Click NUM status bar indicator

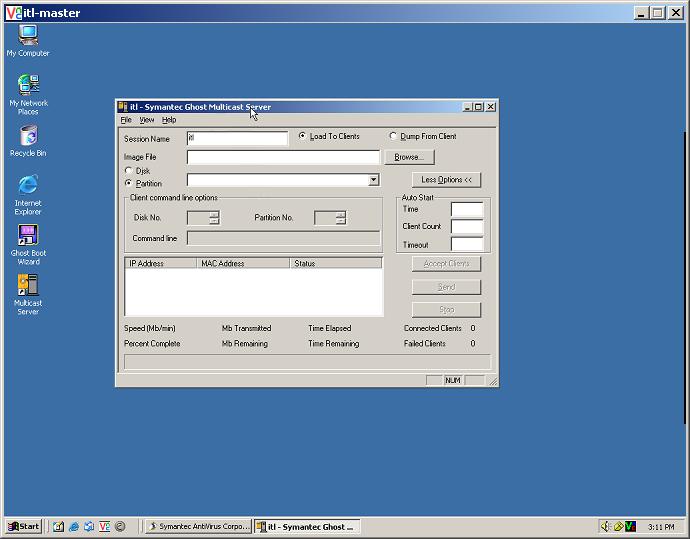[452, 380]
